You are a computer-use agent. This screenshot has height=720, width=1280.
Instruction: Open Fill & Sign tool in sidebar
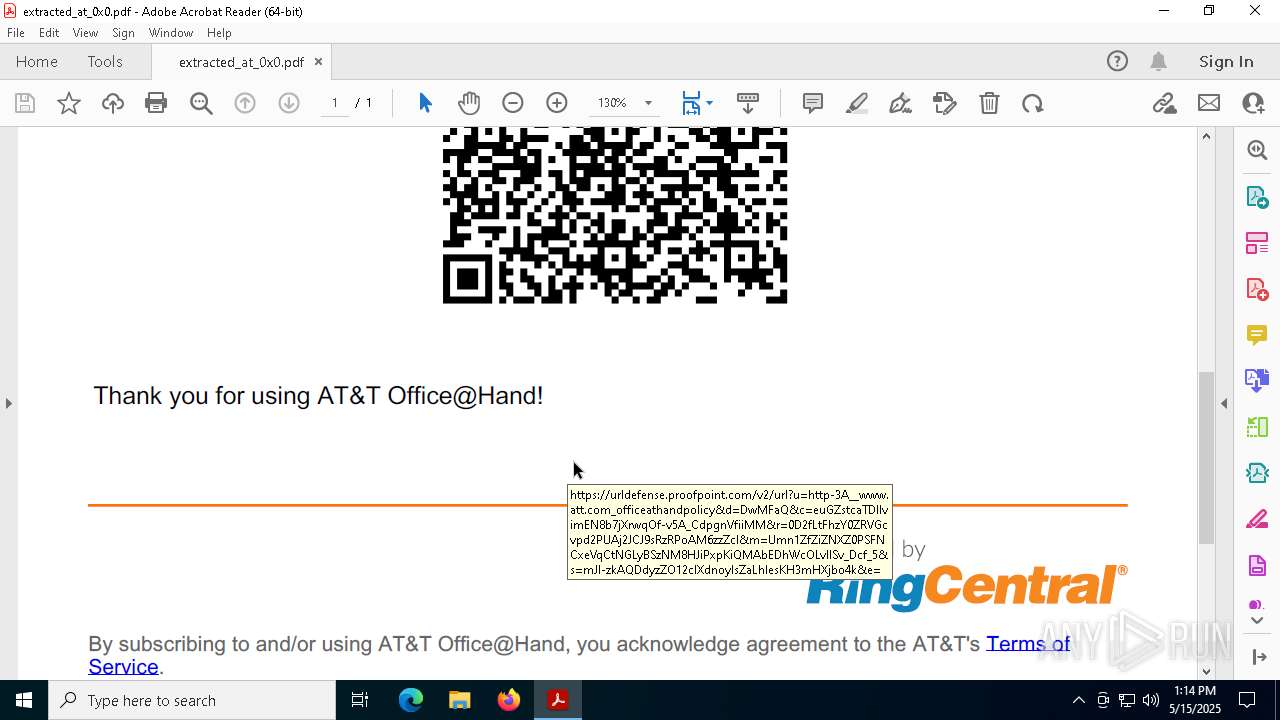point(1257,519)
